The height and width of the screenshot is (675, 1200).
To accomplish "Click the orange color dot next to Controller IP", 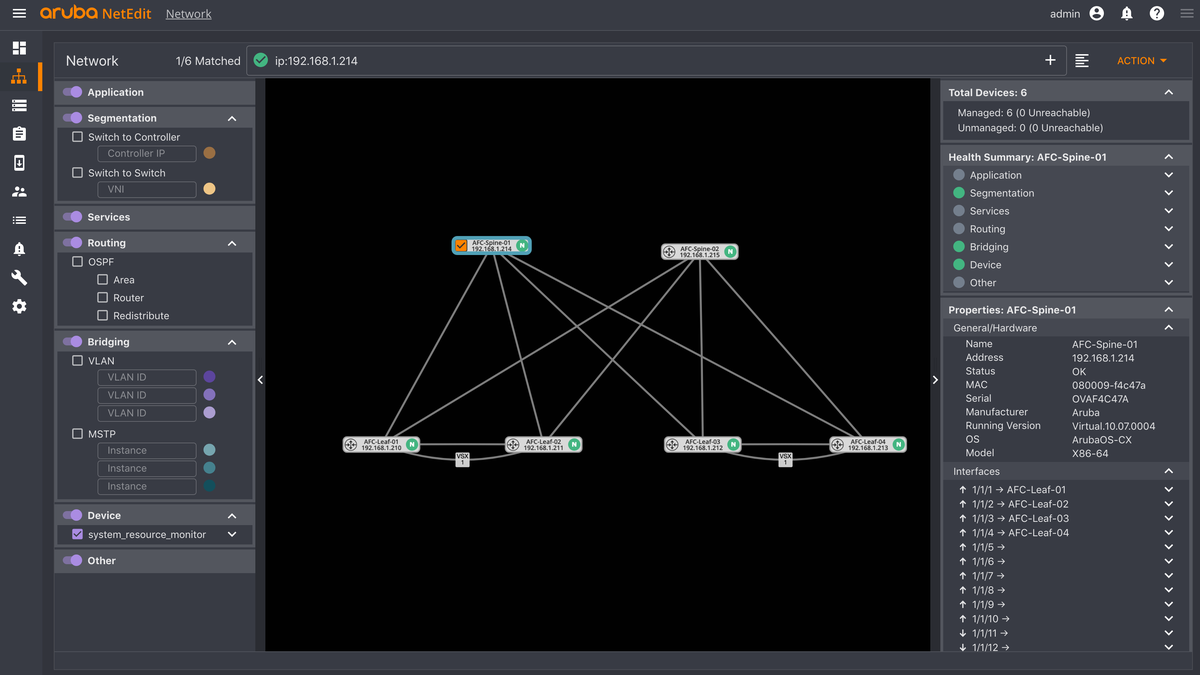I will click(x=208, y=153).
